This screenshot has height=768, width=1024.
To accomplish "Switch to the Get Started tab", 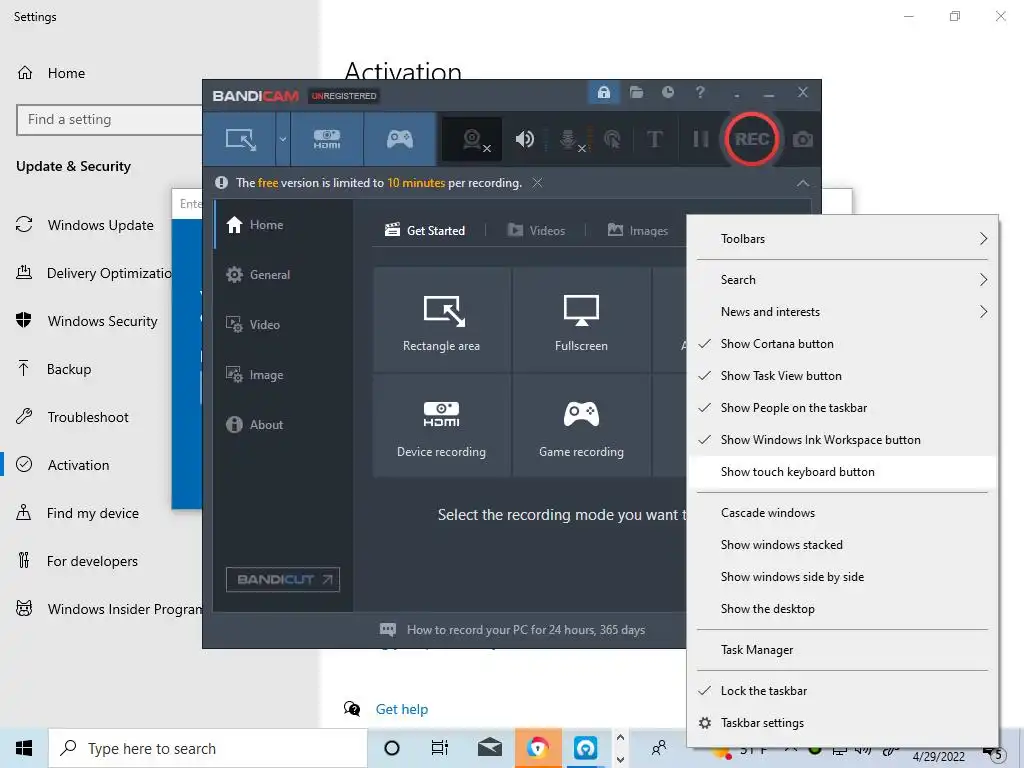I will [425, 231].
